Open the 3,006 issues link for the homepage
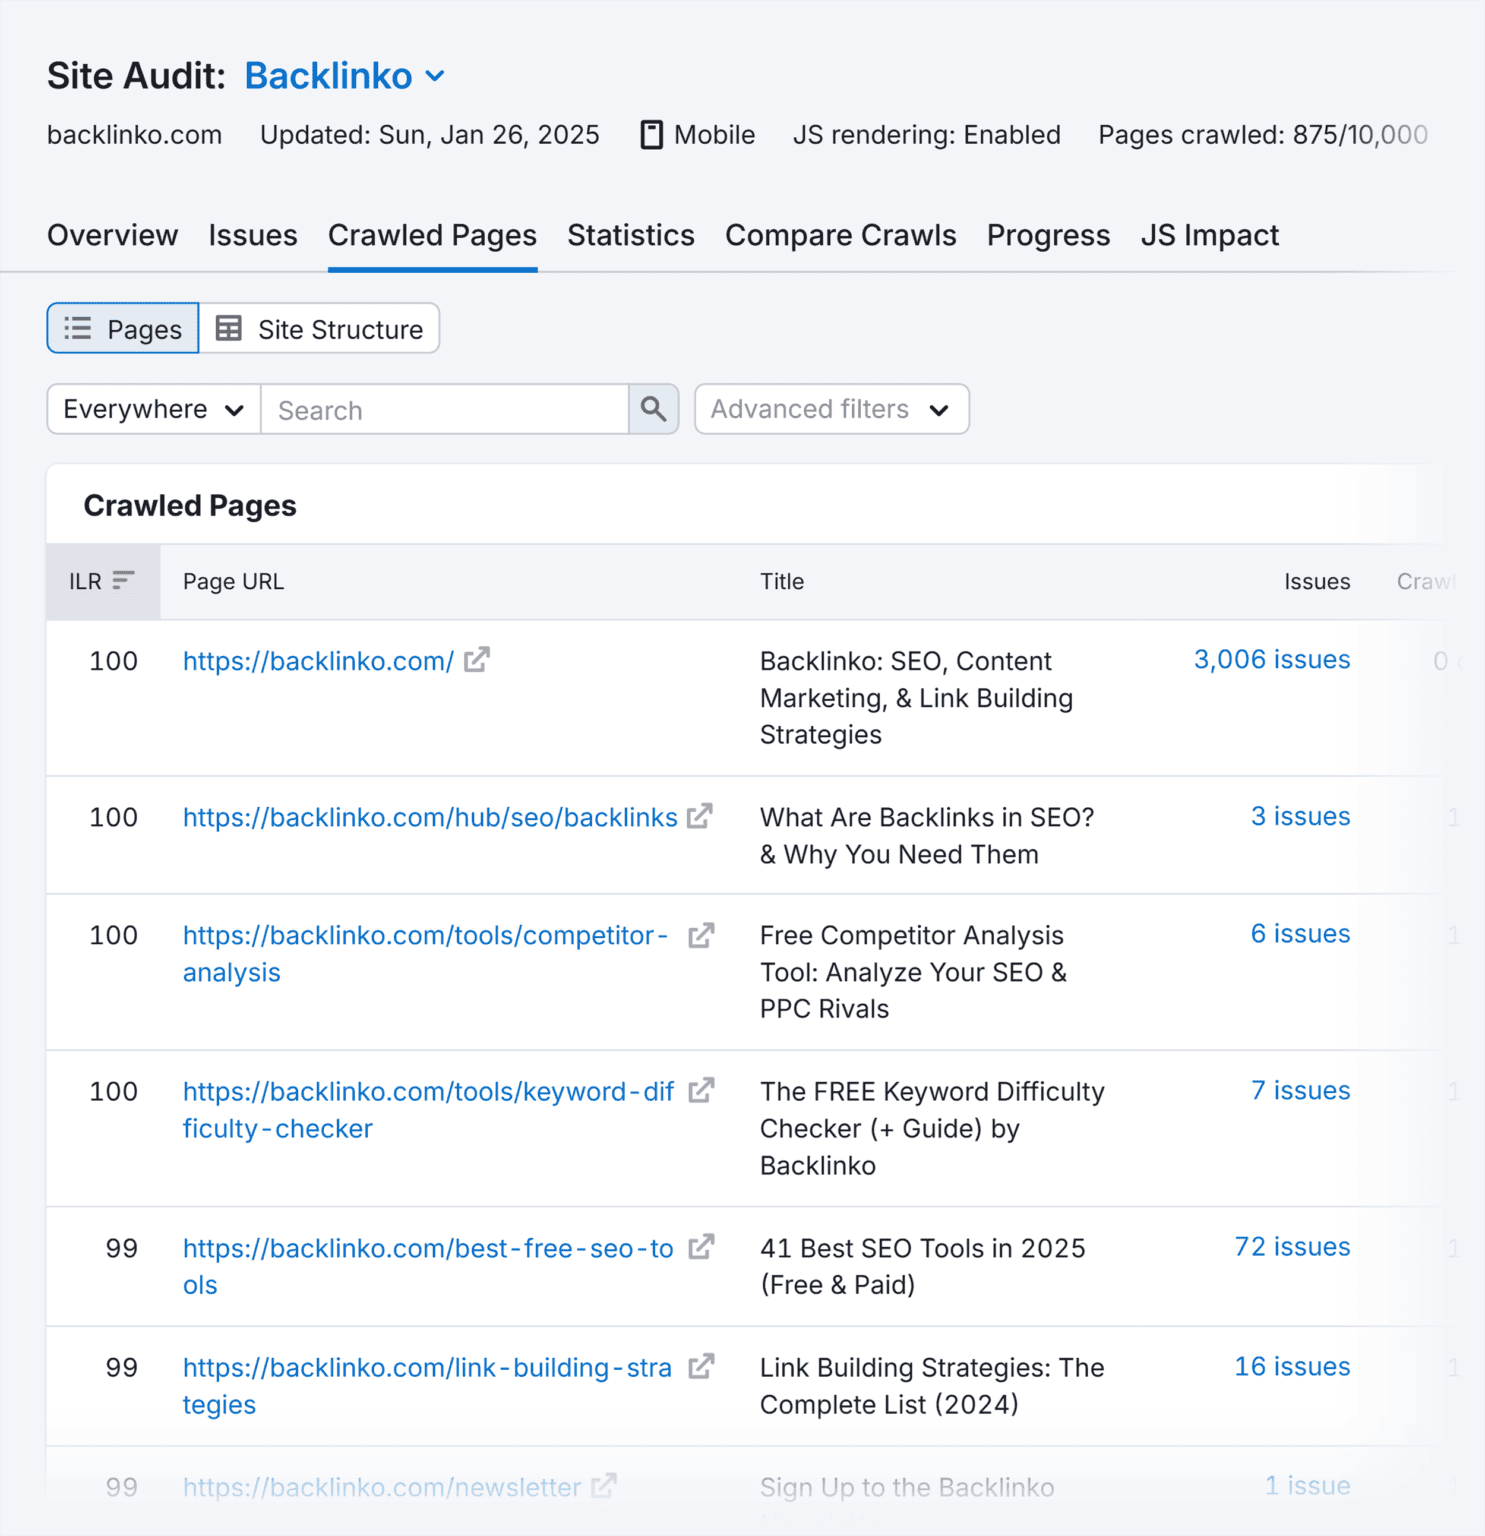Viewport: 1485px width, 1536px height. (1271, 659)
